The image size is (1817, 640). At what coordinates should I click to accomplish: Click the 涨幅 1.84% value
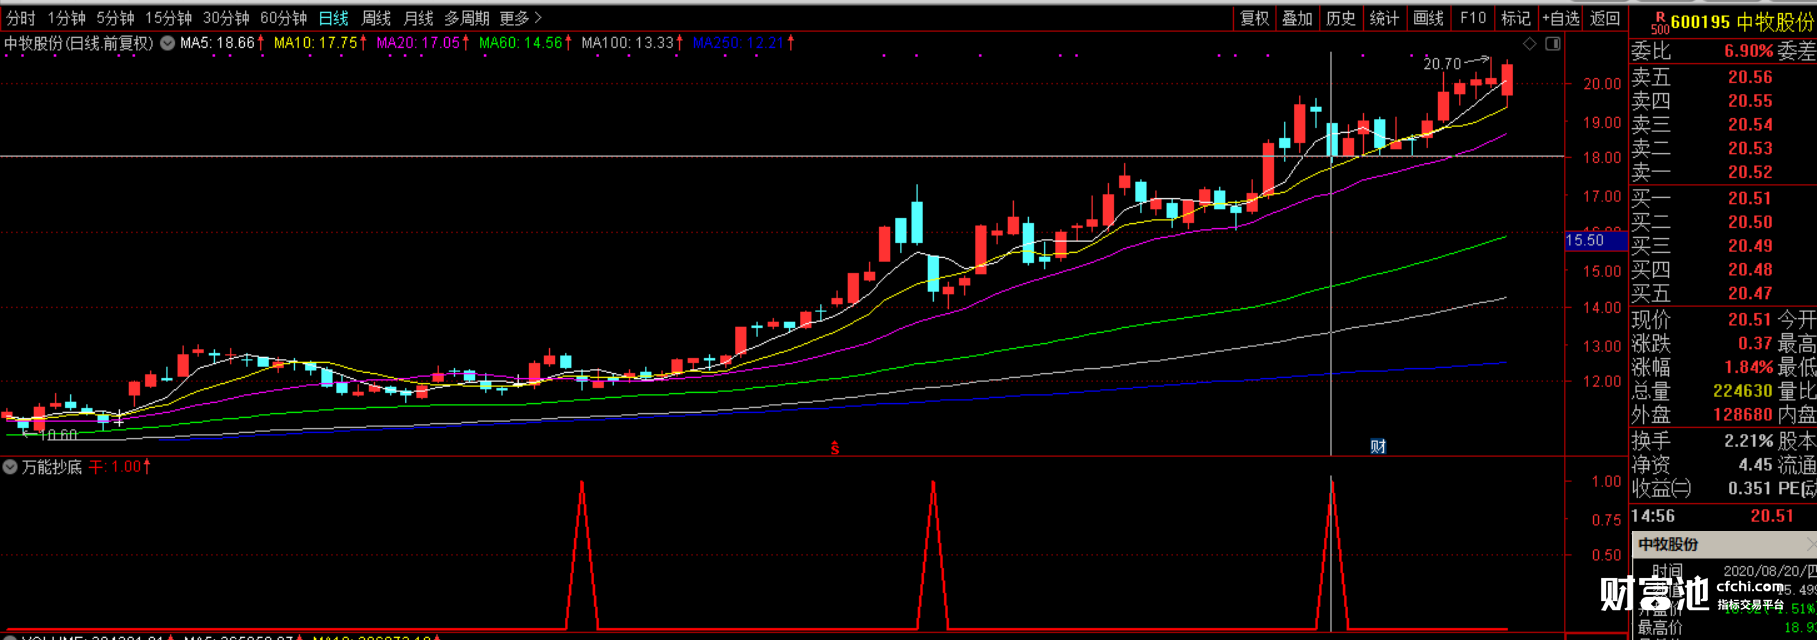(1749, 368)
